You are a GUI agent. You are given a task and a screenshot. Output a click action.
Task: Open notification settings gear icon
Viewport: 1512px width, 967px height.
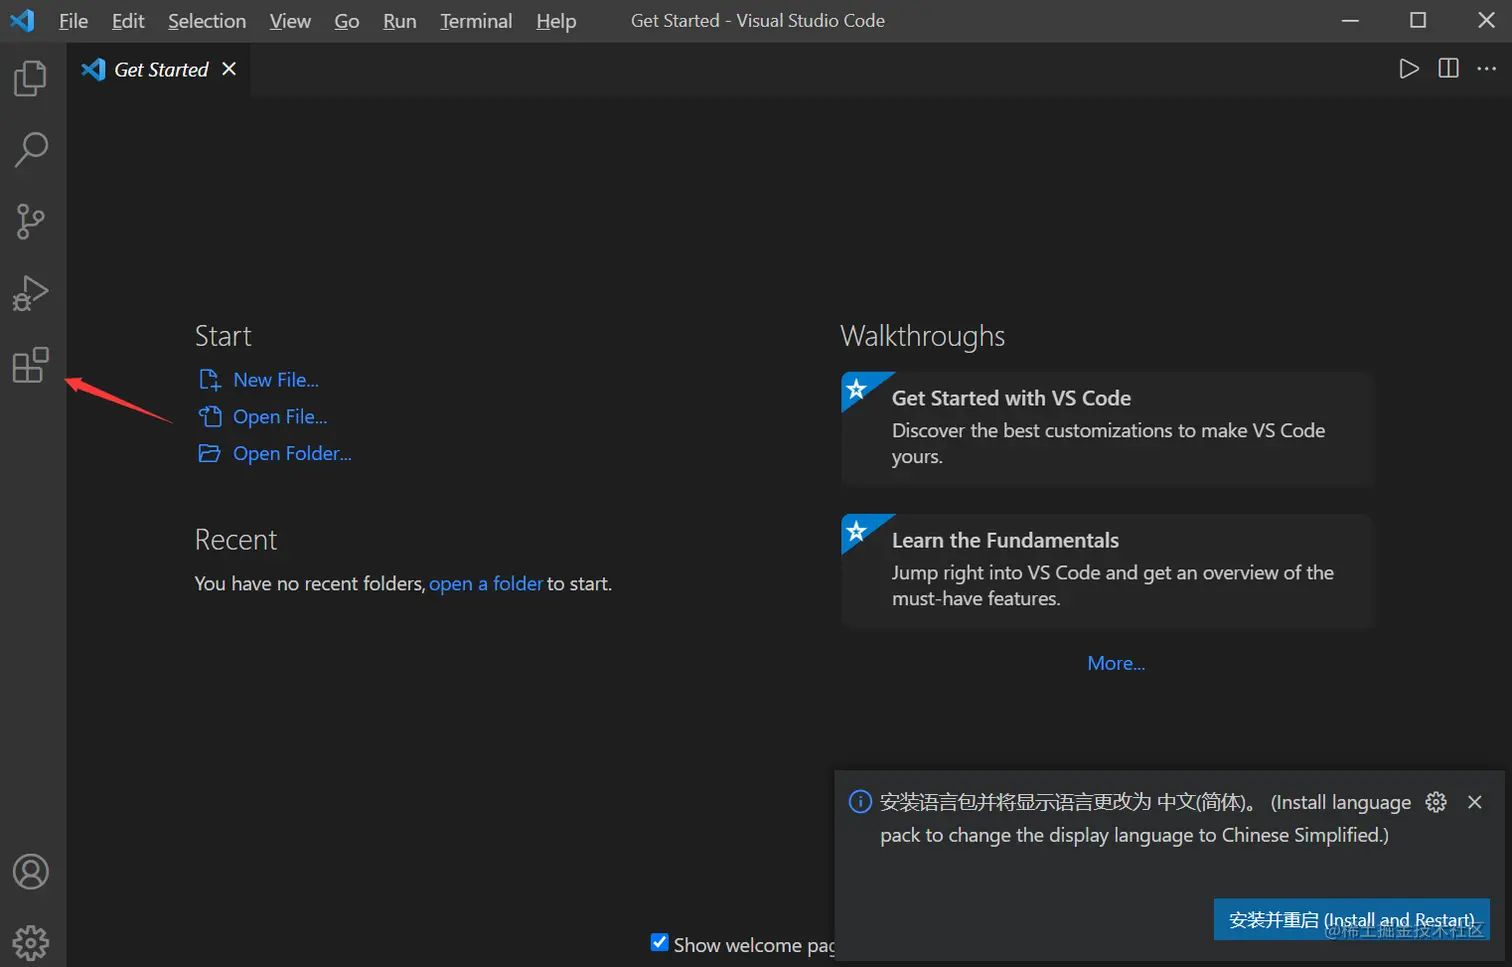pos(1436,802)
